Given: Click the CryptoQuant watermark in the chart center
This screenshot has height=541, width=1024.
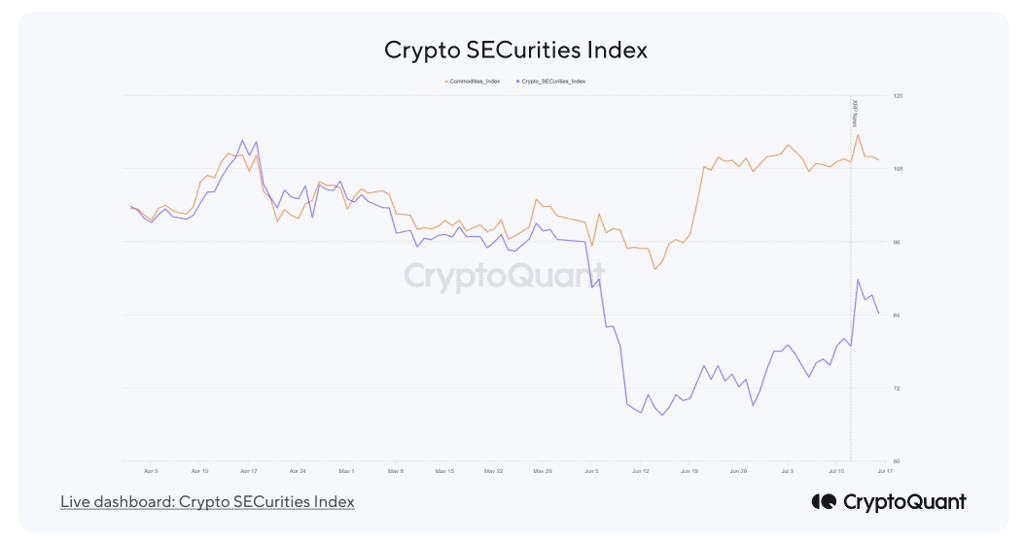Looking at the screenshot, I should pyautogui.click(x=504, y=276).
